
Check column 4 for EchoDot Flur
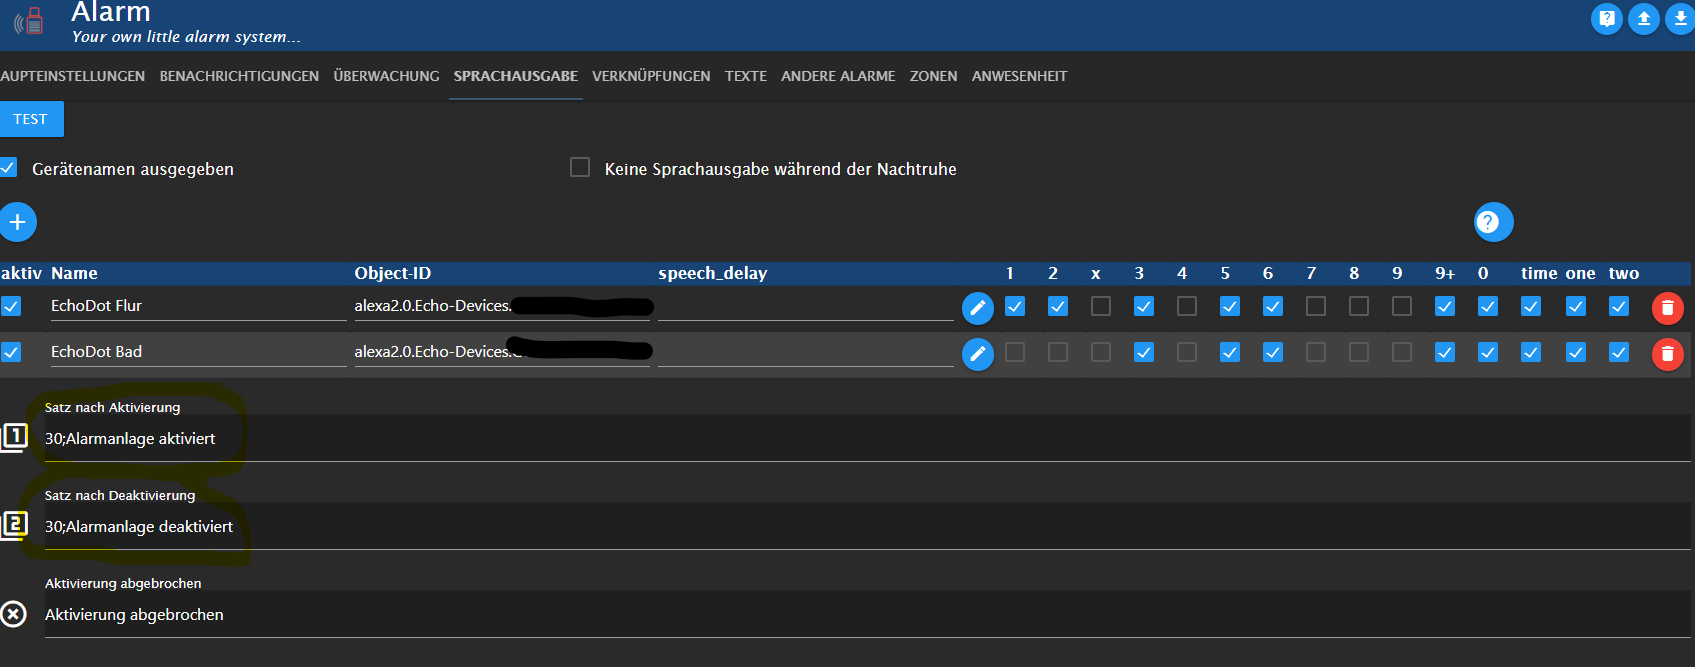pos(1187,306)
